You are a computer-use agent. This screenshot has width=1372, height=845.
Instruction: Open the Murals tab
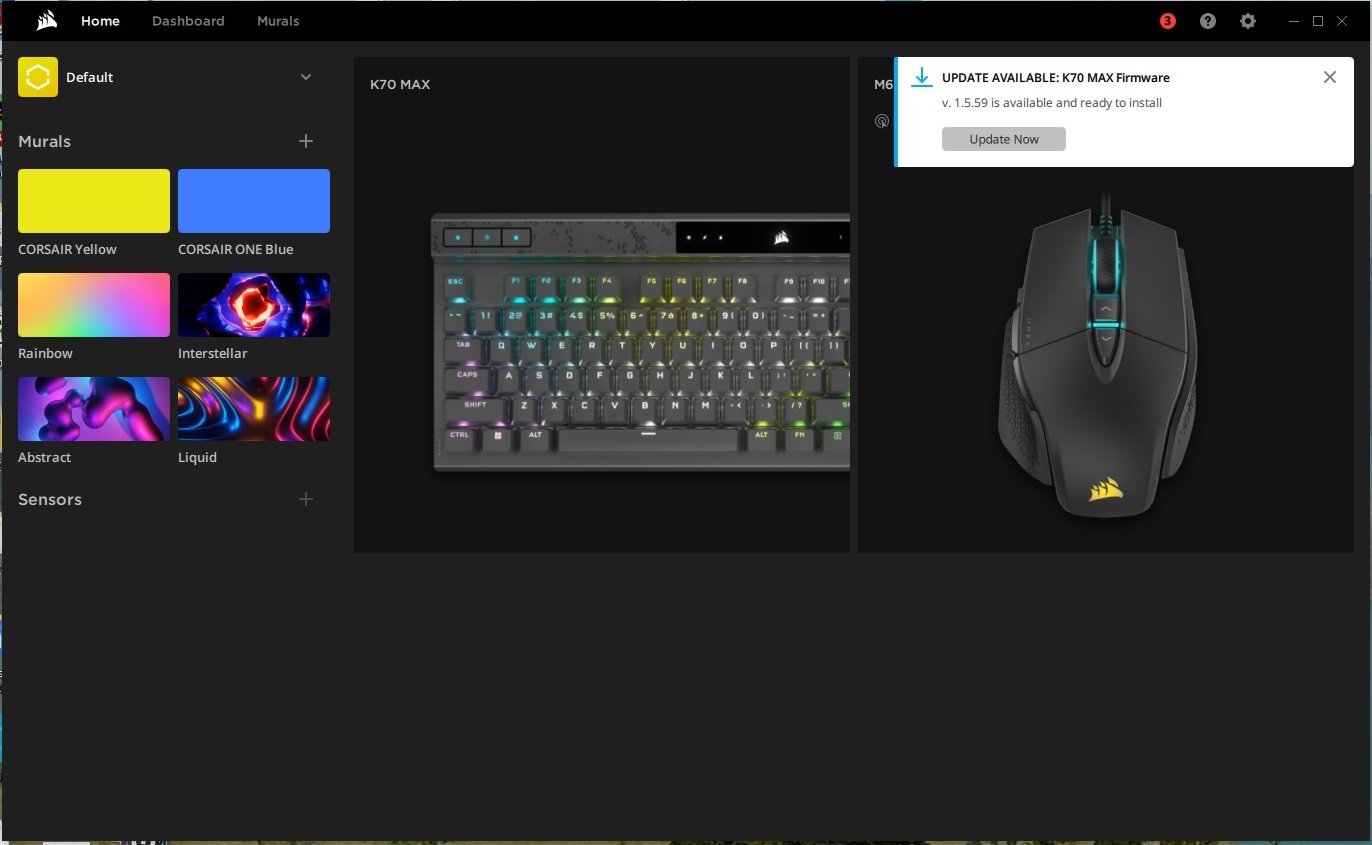click(278, 21)
